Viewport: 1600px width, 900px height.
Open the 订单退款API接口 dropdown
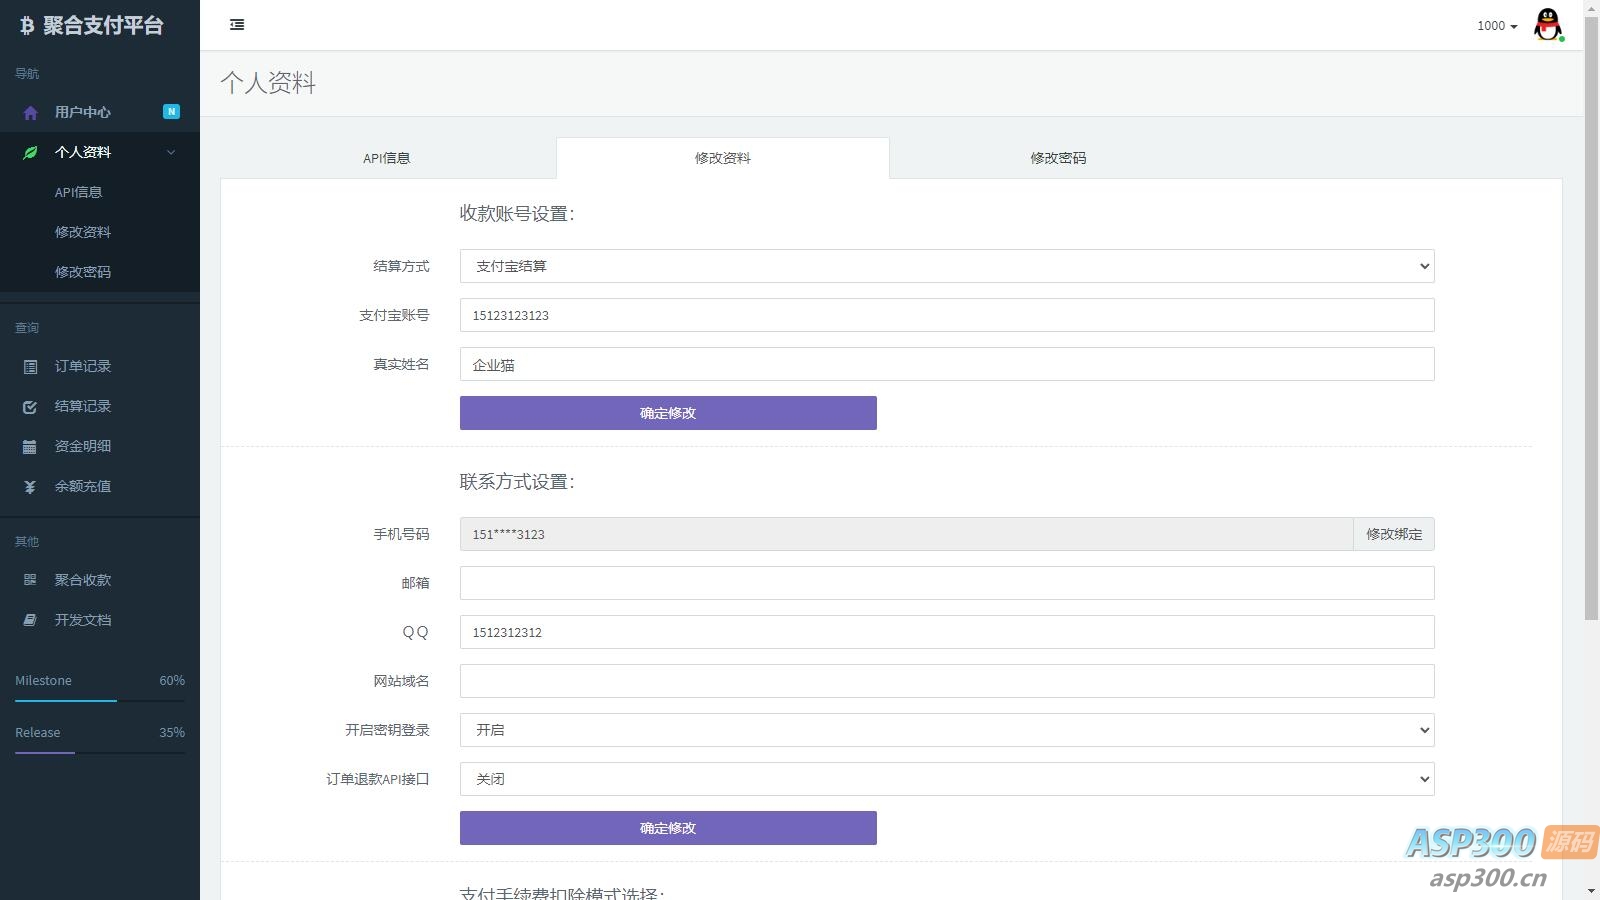click(946, 779)
